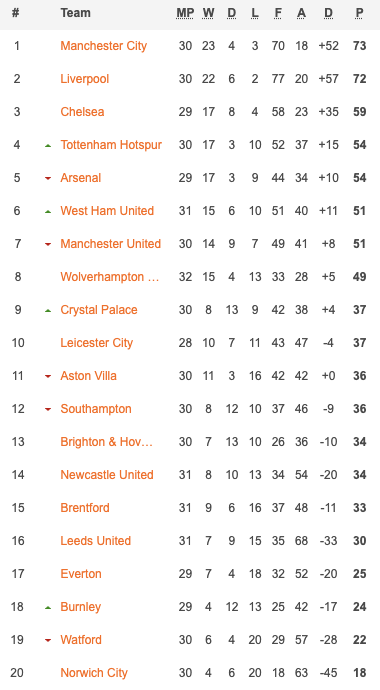Screen dimensions: 380x690
Task: Click the red down arrow beside Arsenal
Action: [48, 178]
